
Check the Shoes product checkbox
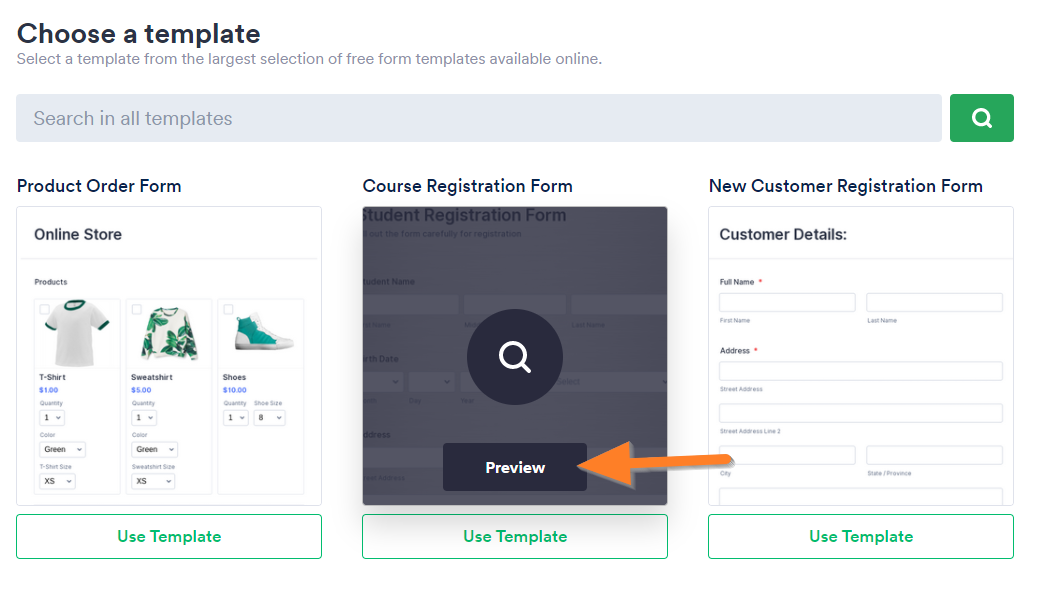tap(228, 309)
